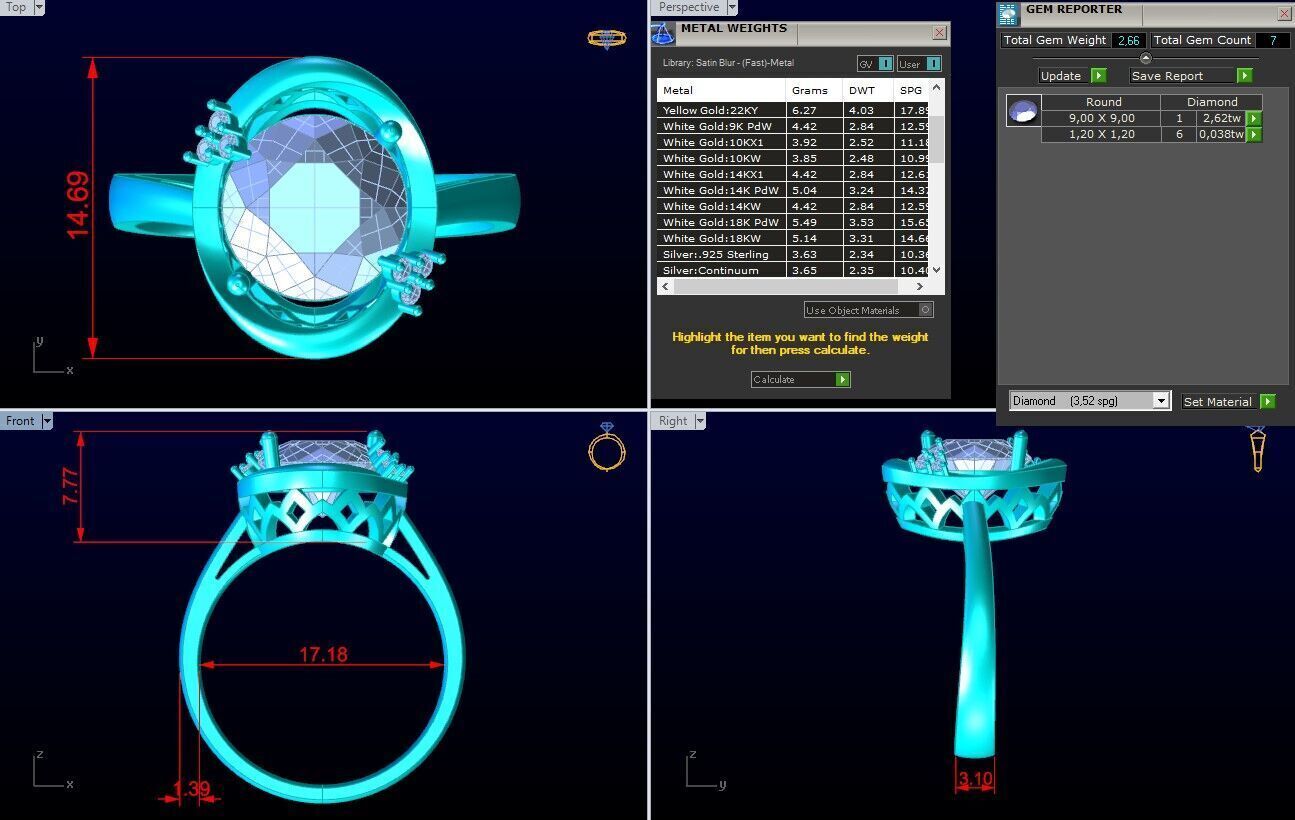Close the Gem Reporter panel
Image resolution: width=1295 pixels, height=820 pixels.
click(x=1284, y=14)
